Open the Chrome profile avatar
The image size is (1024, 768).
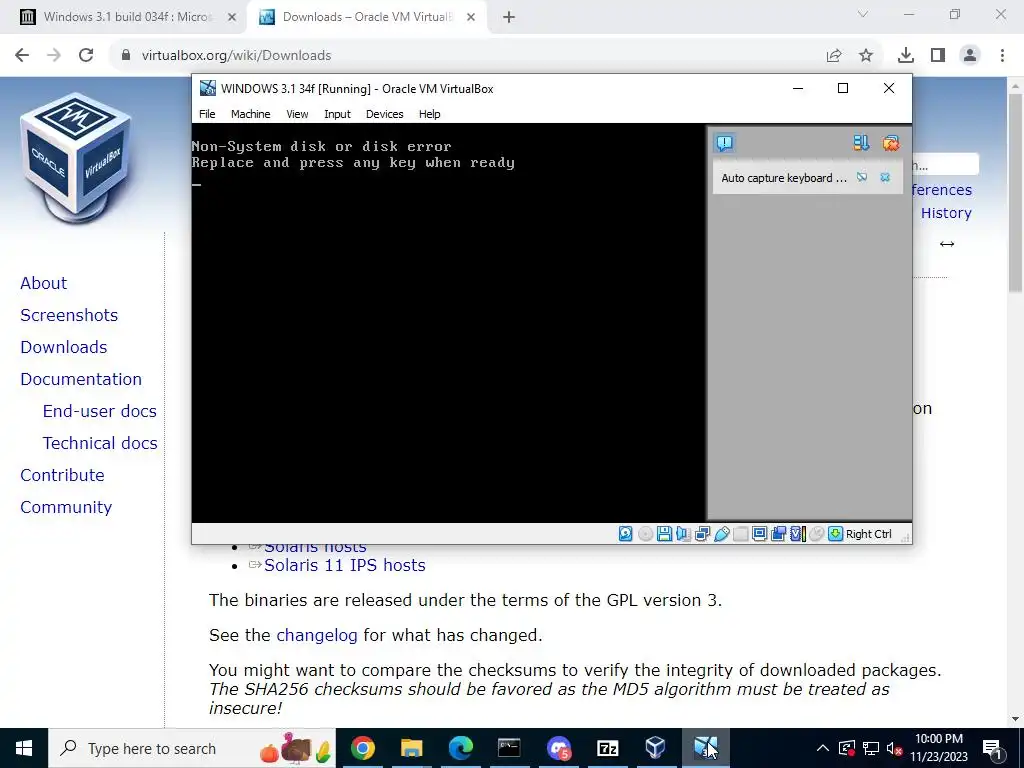tap(970, 56)
